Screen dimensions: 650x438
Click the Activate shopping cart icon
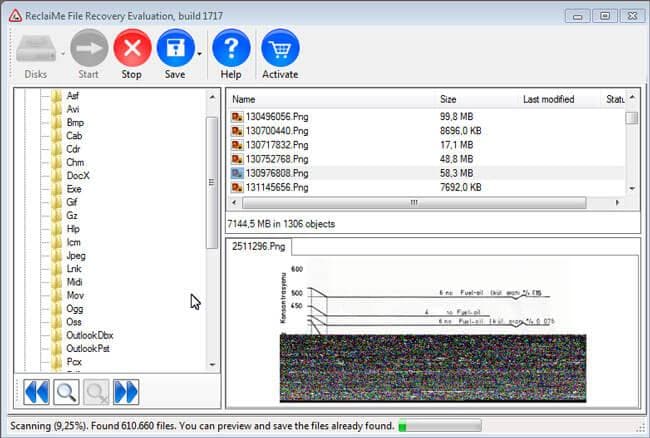pos(281,48)
